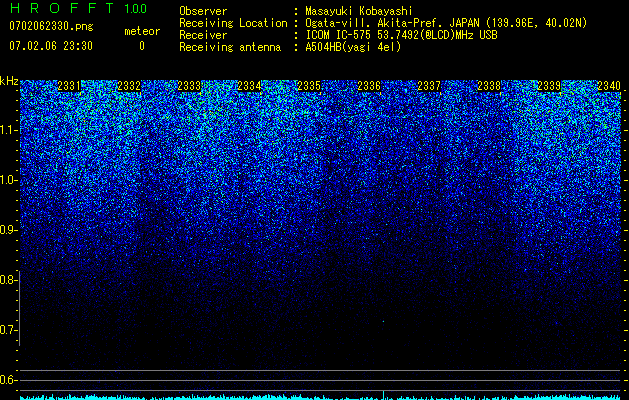The height and width of the screenshot is (400, 629).
Task: Click the 0.6 kHz axis tick label
Action: 8,380
